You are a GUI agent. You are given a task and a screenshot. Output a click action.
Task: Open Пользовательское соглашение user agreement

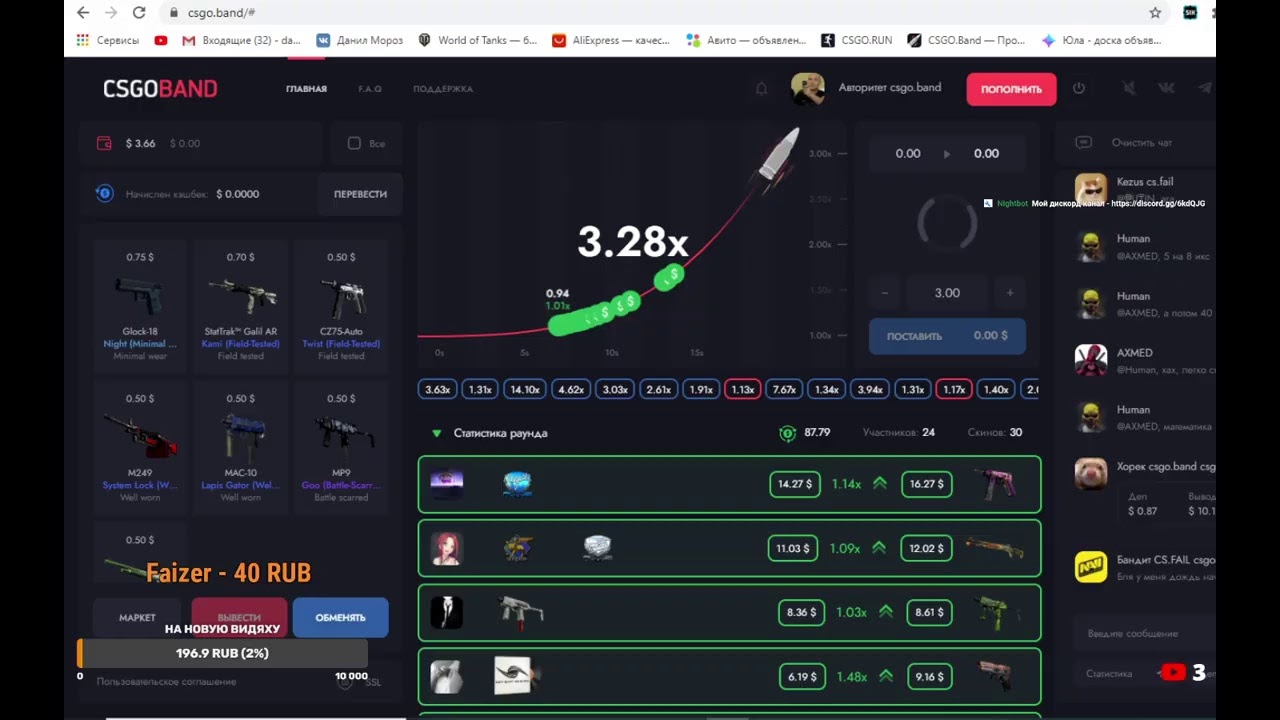[166, 682]
